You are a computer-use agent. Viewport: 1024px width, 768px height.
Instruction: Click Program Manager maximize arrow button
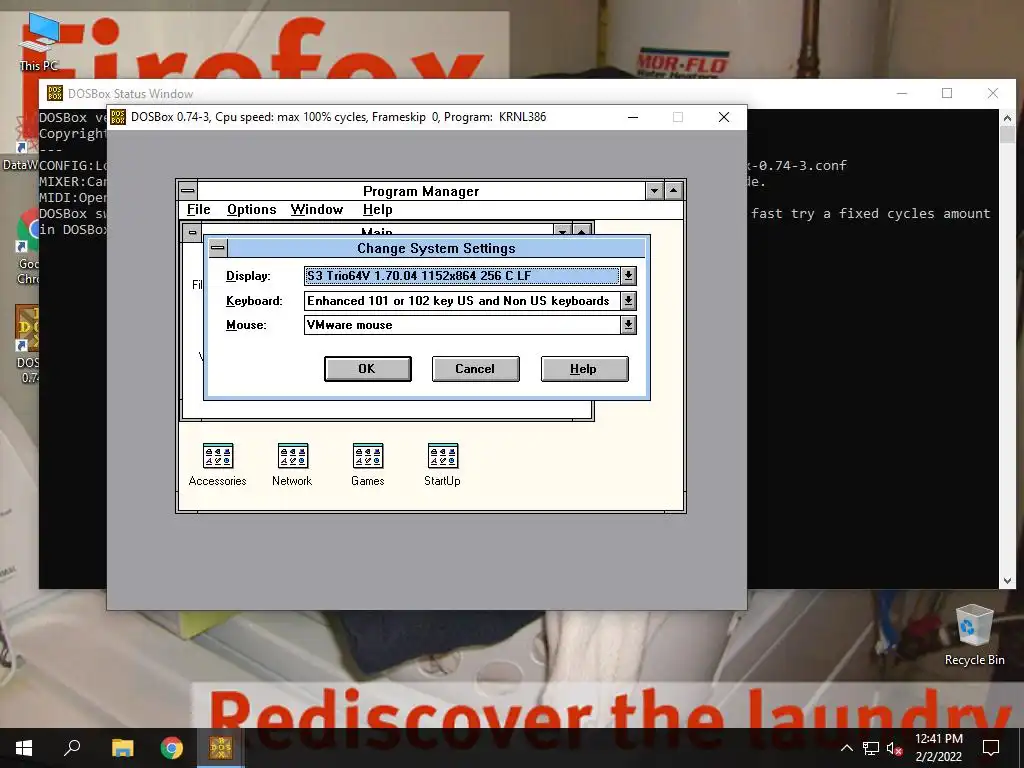click(x=673, y=191)
